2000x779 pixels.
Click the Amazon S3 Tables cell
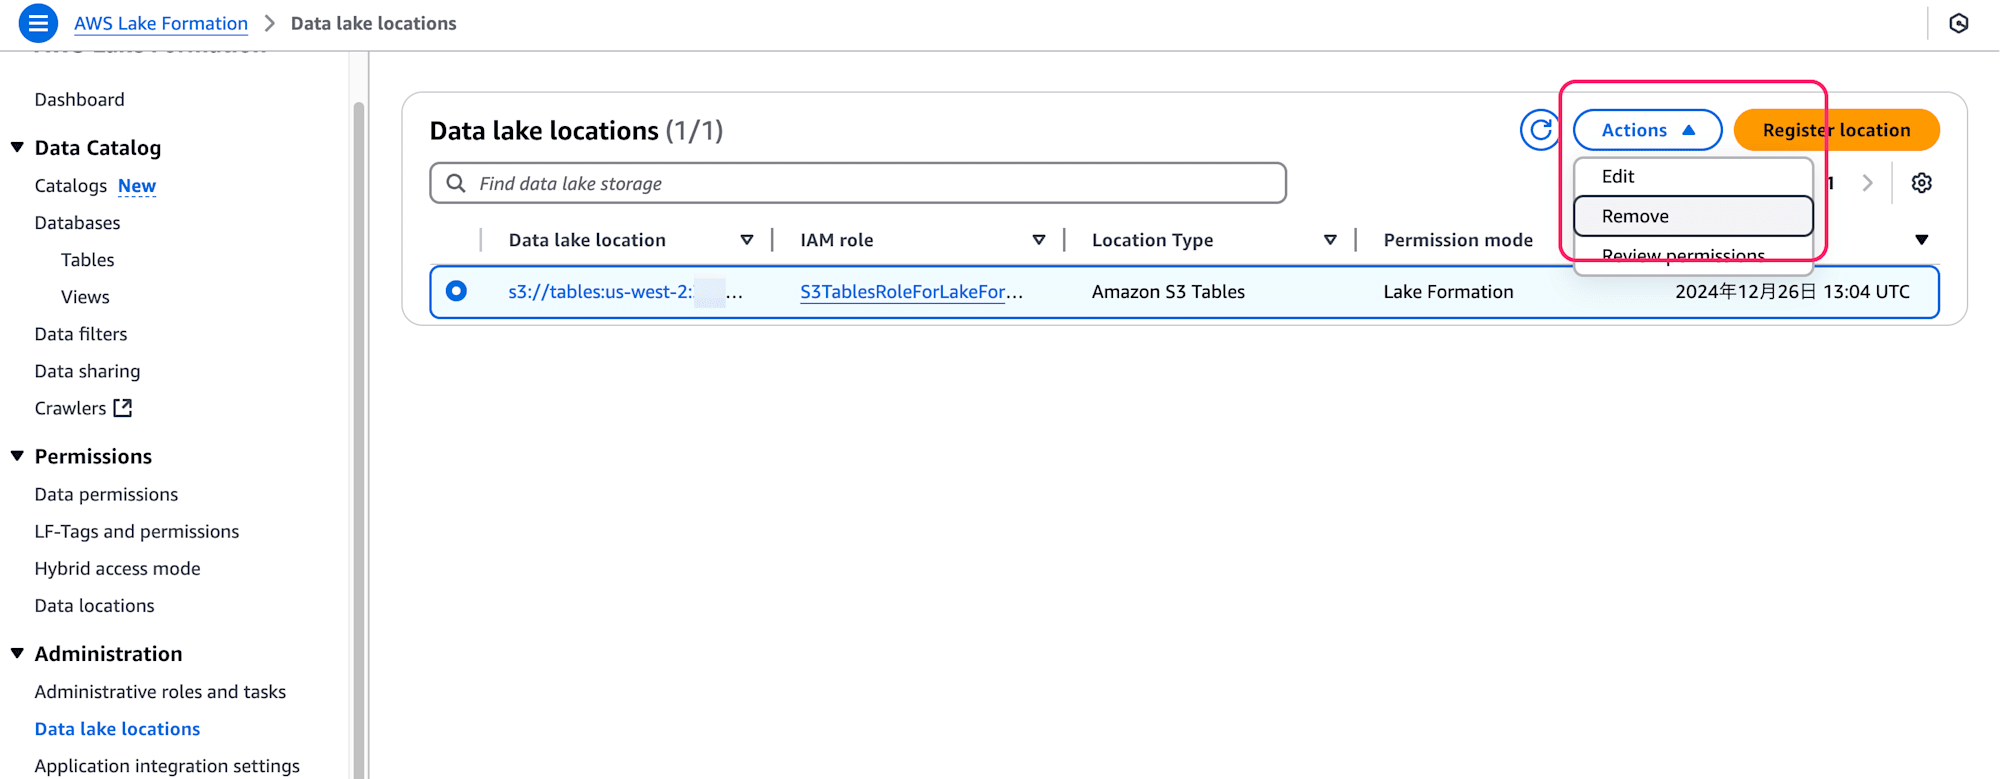[x=1168, y=291]
